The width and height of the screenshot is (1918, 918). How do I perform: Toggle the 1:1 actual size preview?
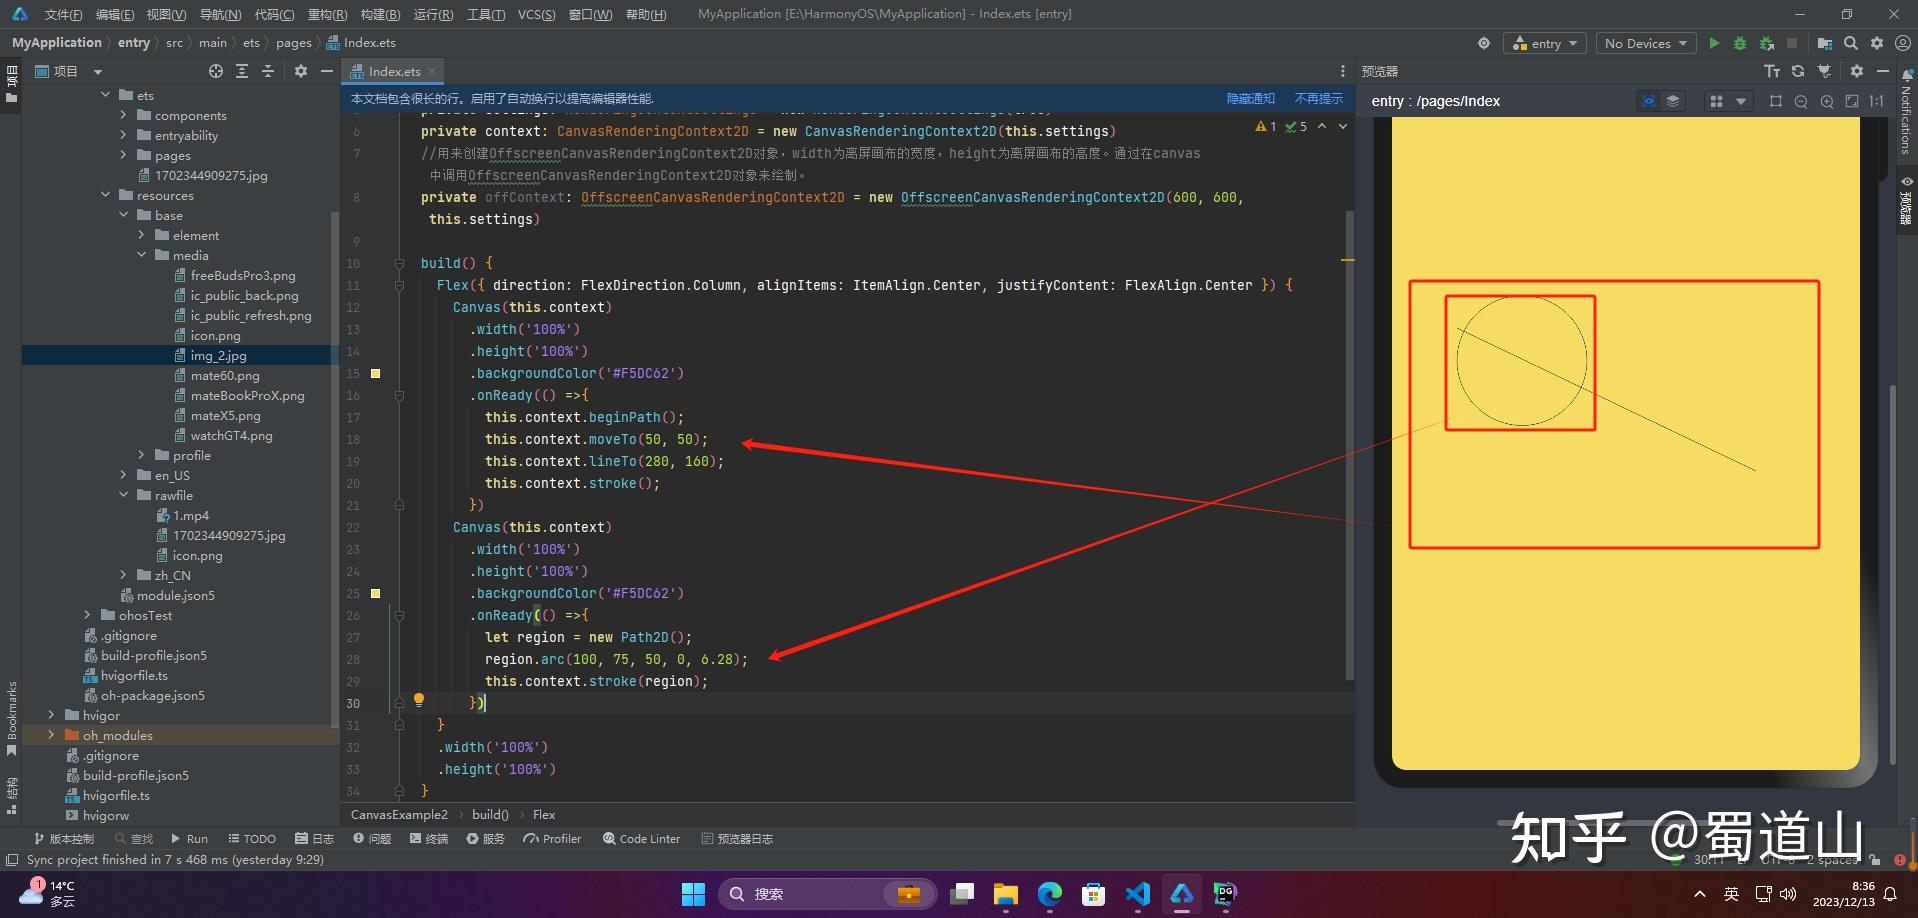click(x=1876, y=101)
